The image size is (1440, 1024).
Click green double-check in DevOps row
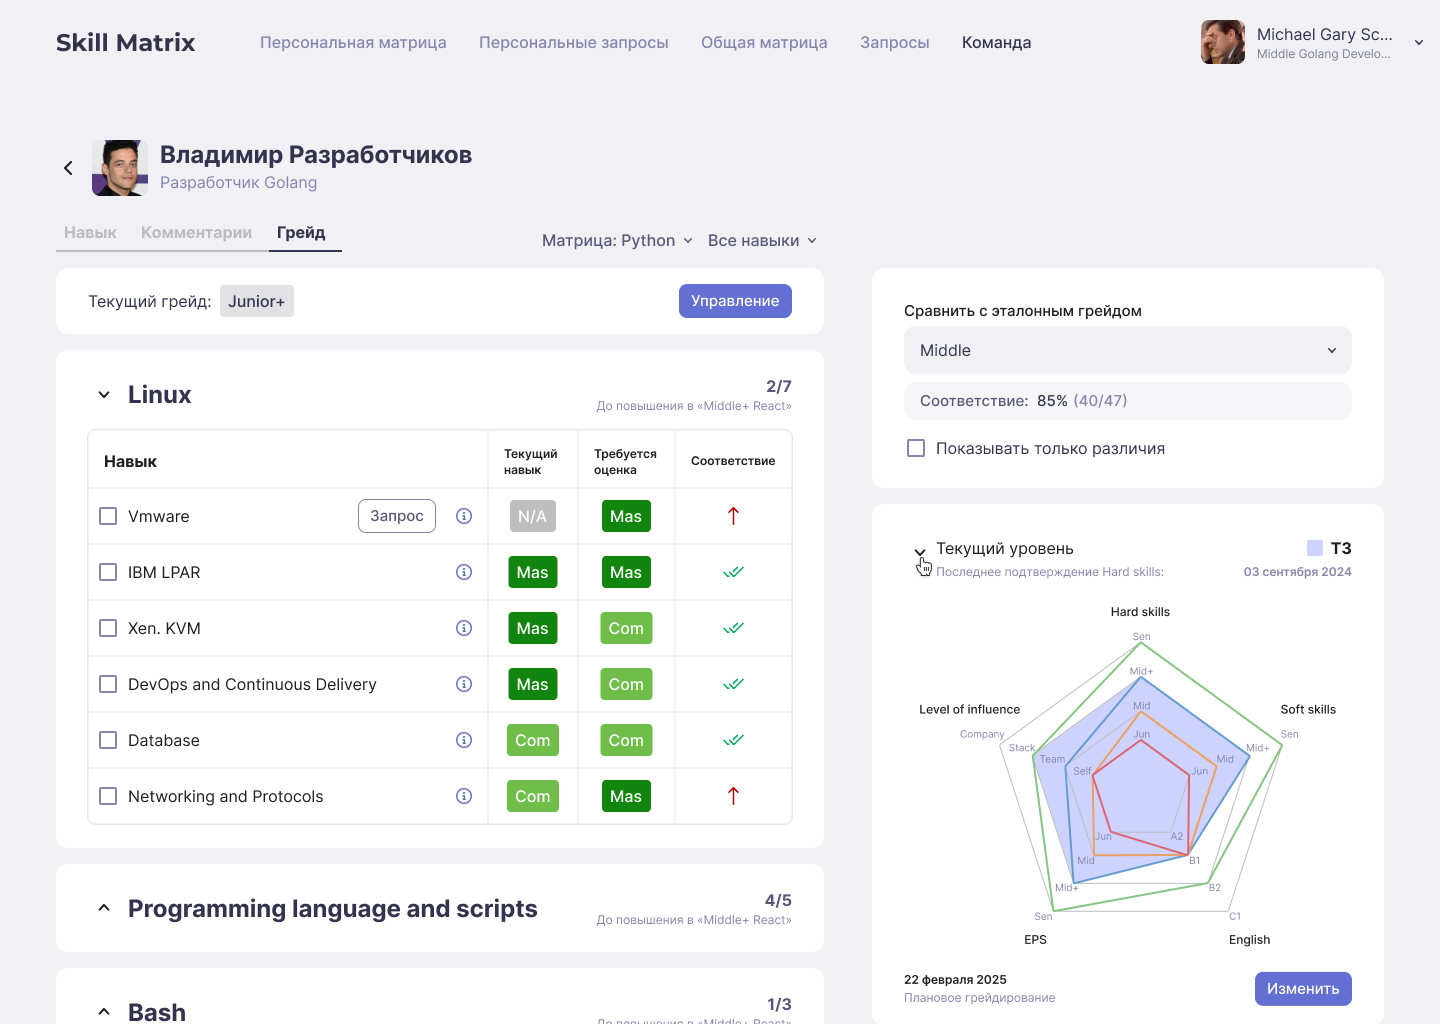(733, 684)
